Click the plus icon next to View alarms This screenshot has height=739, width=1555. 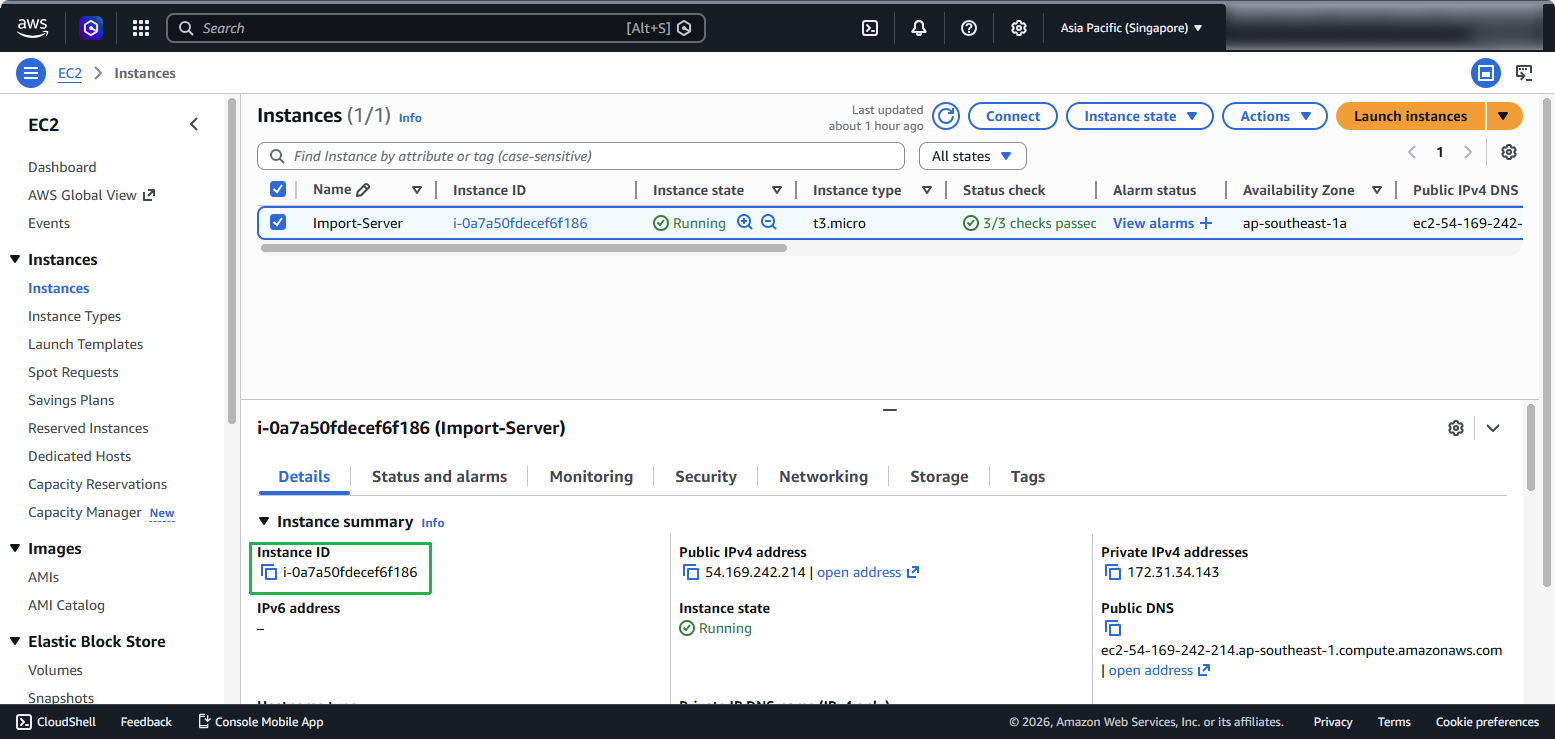point(1205,223)
